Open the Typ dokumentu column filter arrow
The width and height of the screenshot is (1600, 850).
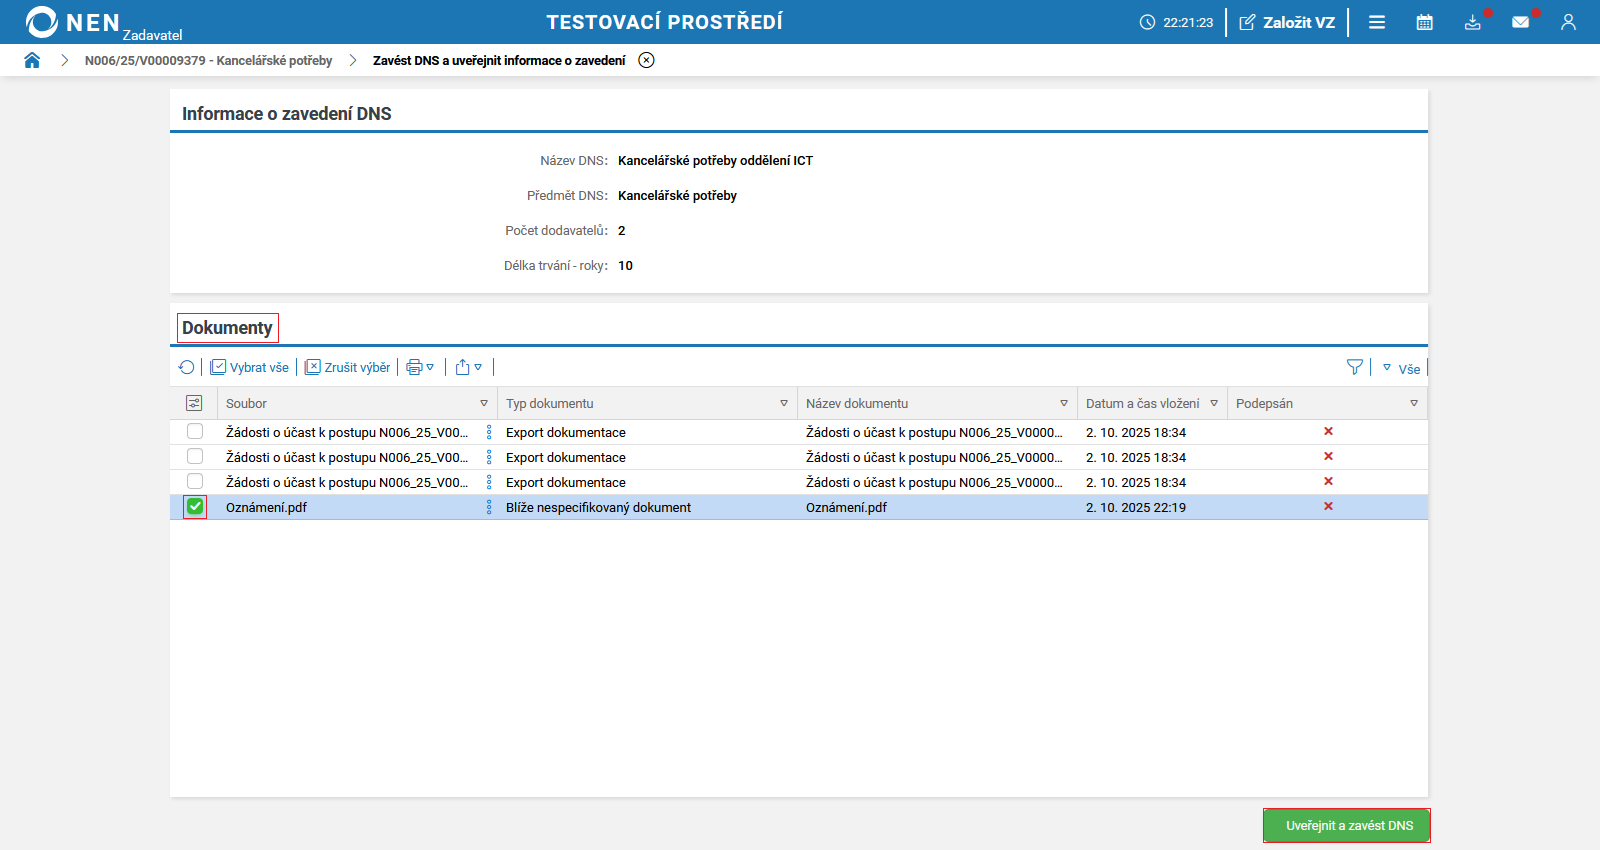click(x=784, y=404)
